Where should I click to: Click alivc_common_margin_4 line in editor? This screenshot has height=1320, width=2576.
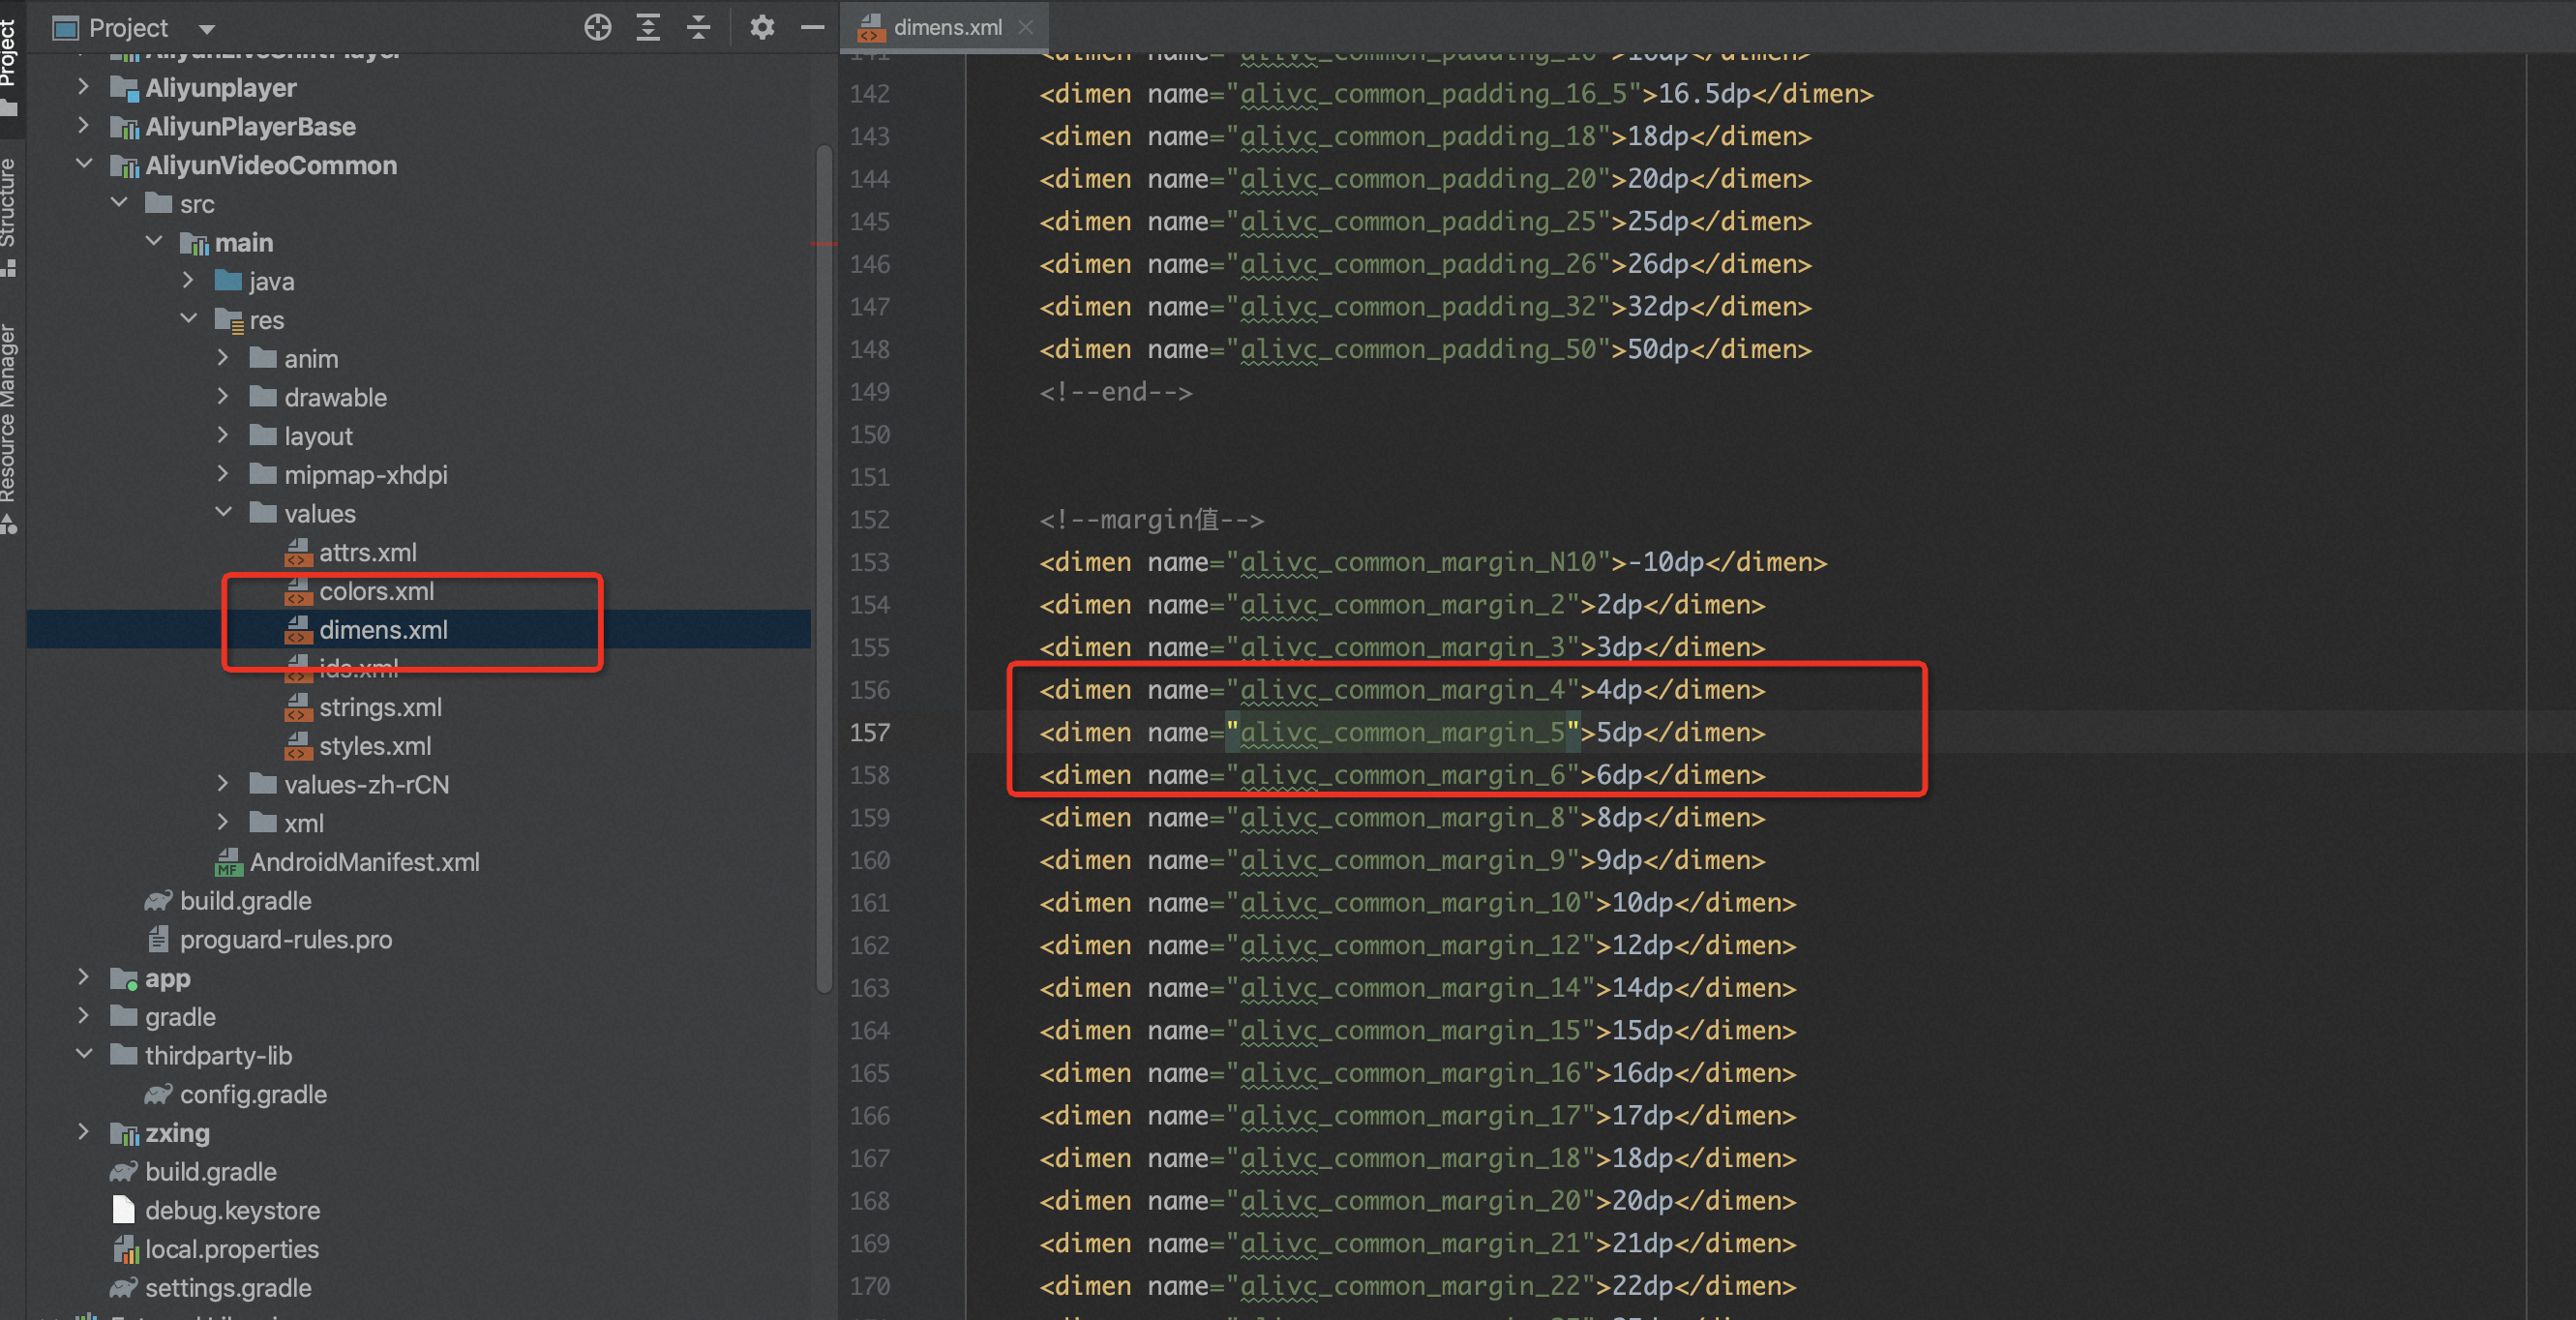[x=1402, y=690]
